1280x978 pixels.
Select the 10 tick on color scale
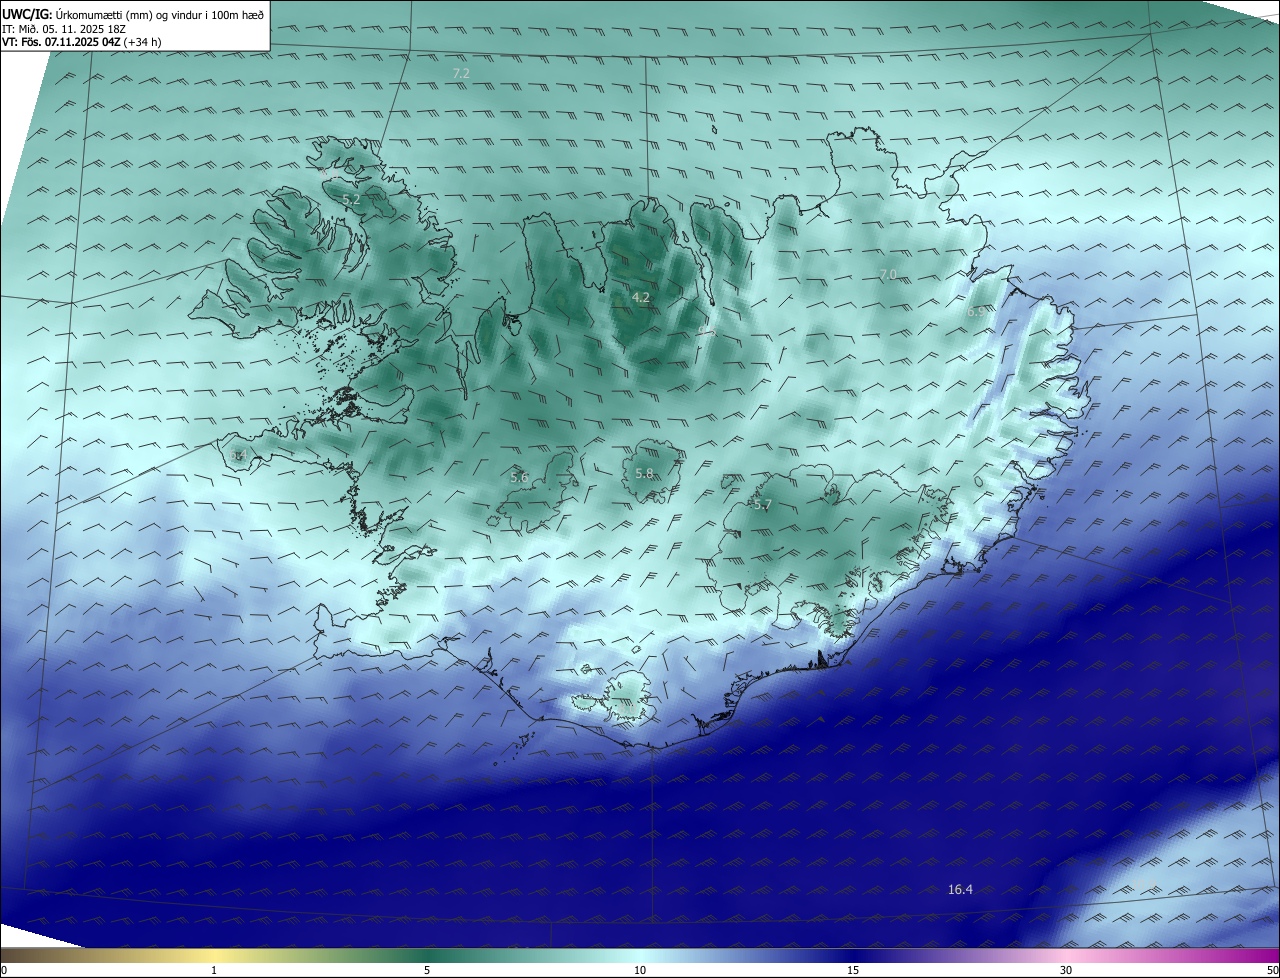(x=640, y=970)
